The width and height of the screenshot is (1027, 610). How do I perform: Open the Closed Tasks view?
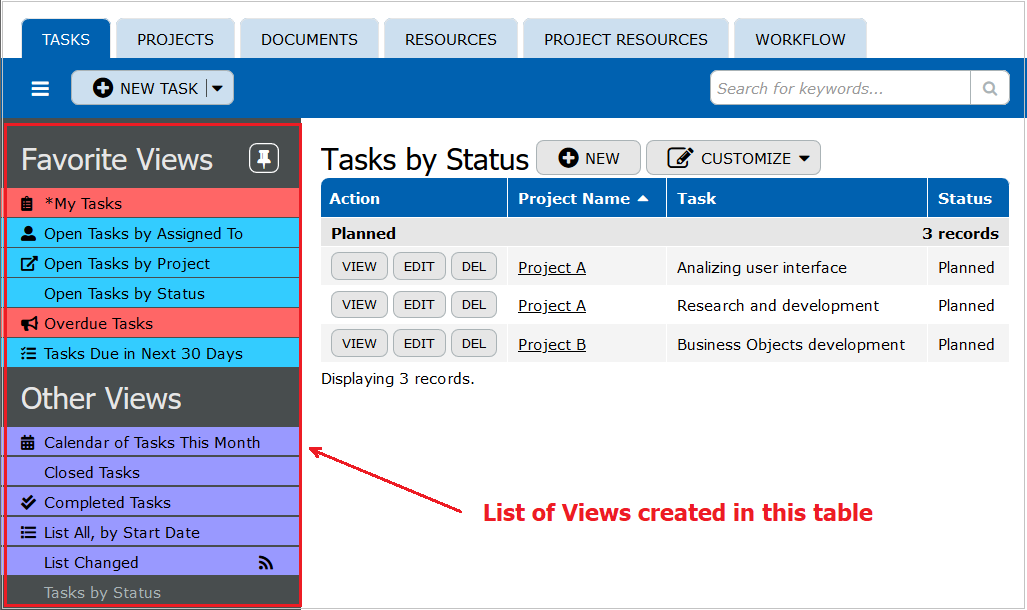coord(153,472)
